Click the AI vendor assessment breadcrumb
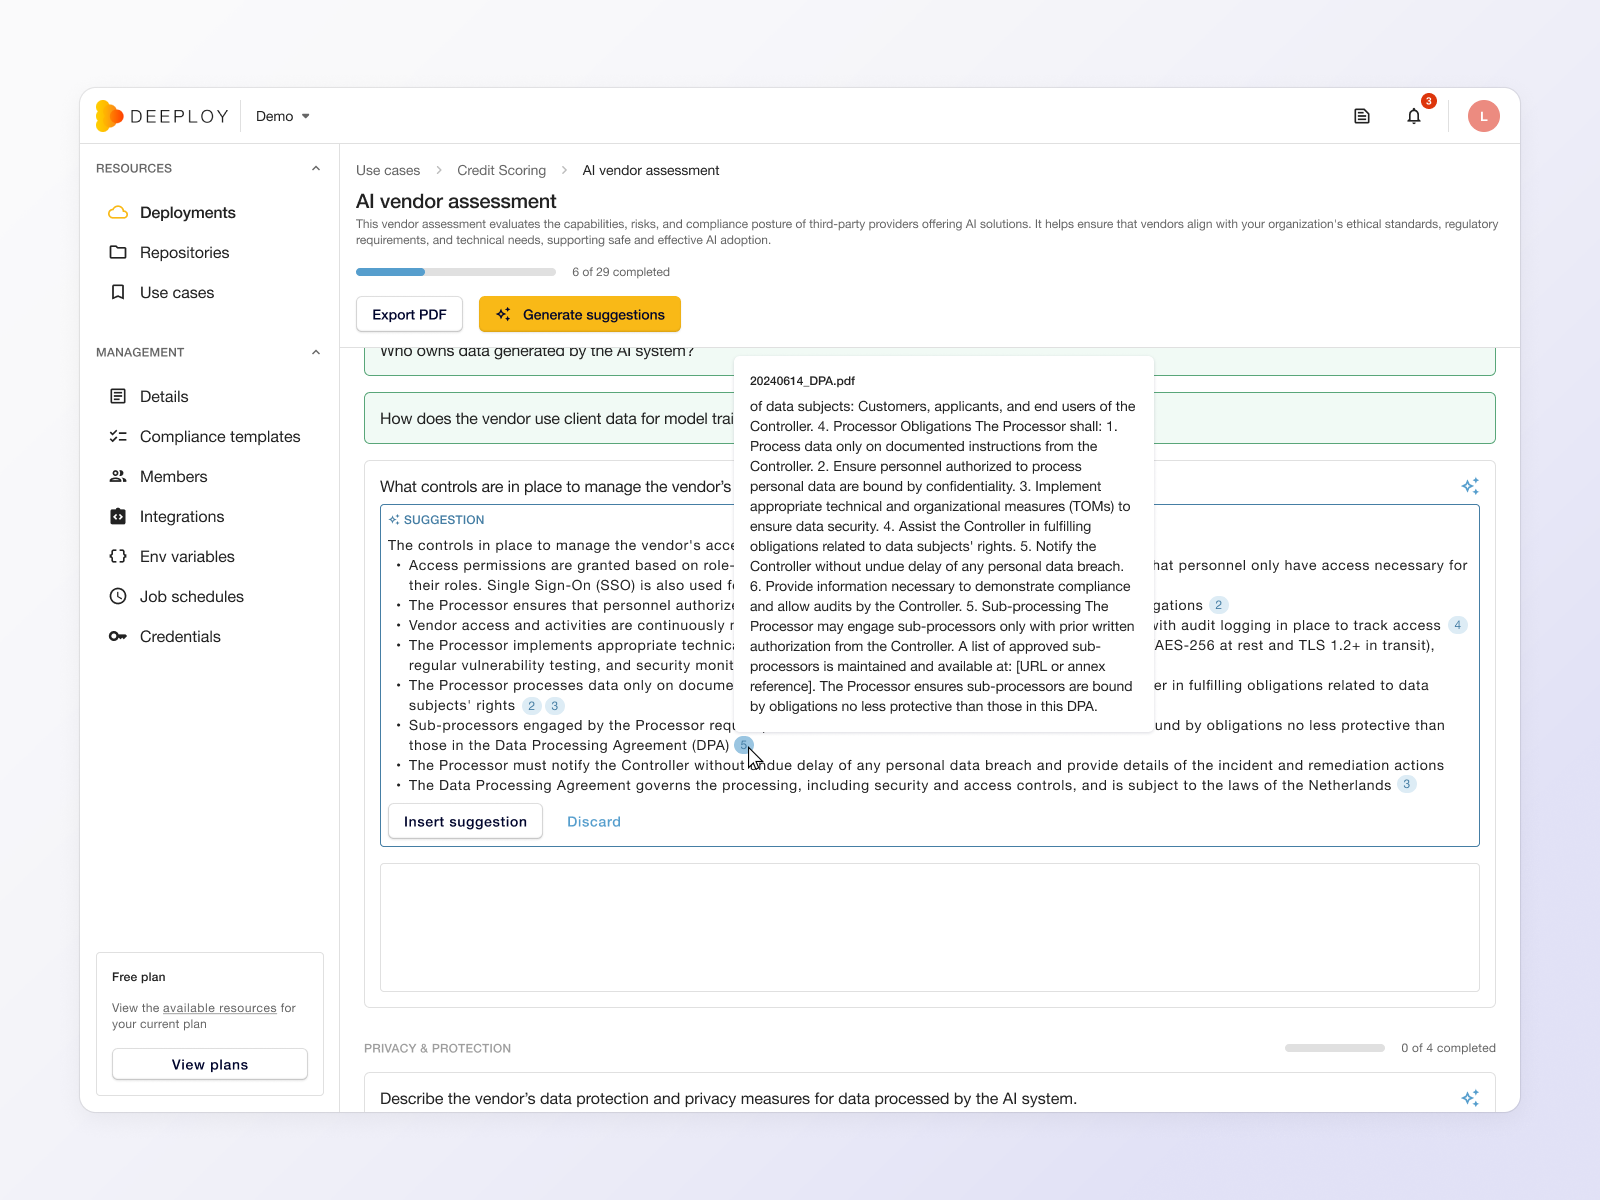This screenshot has width=1600, height=1200. point(651,170)
